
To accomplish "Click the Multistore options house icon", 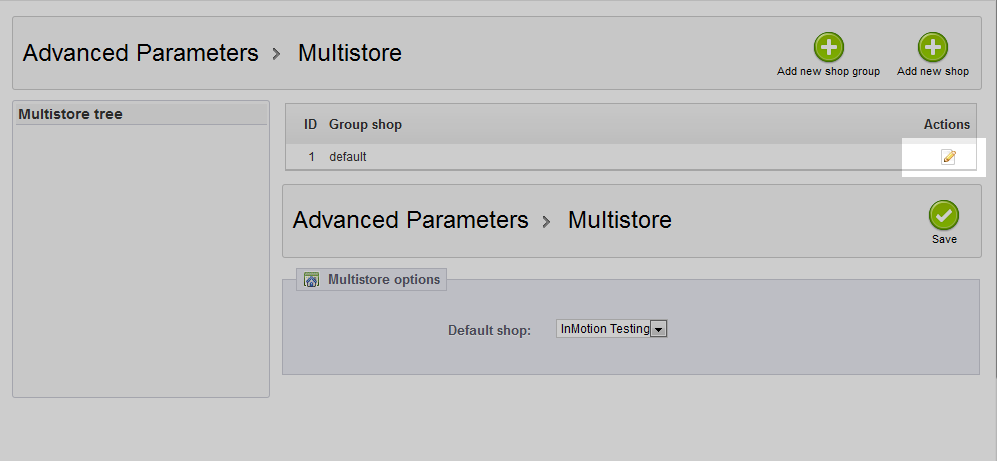I will coord(312,280).
